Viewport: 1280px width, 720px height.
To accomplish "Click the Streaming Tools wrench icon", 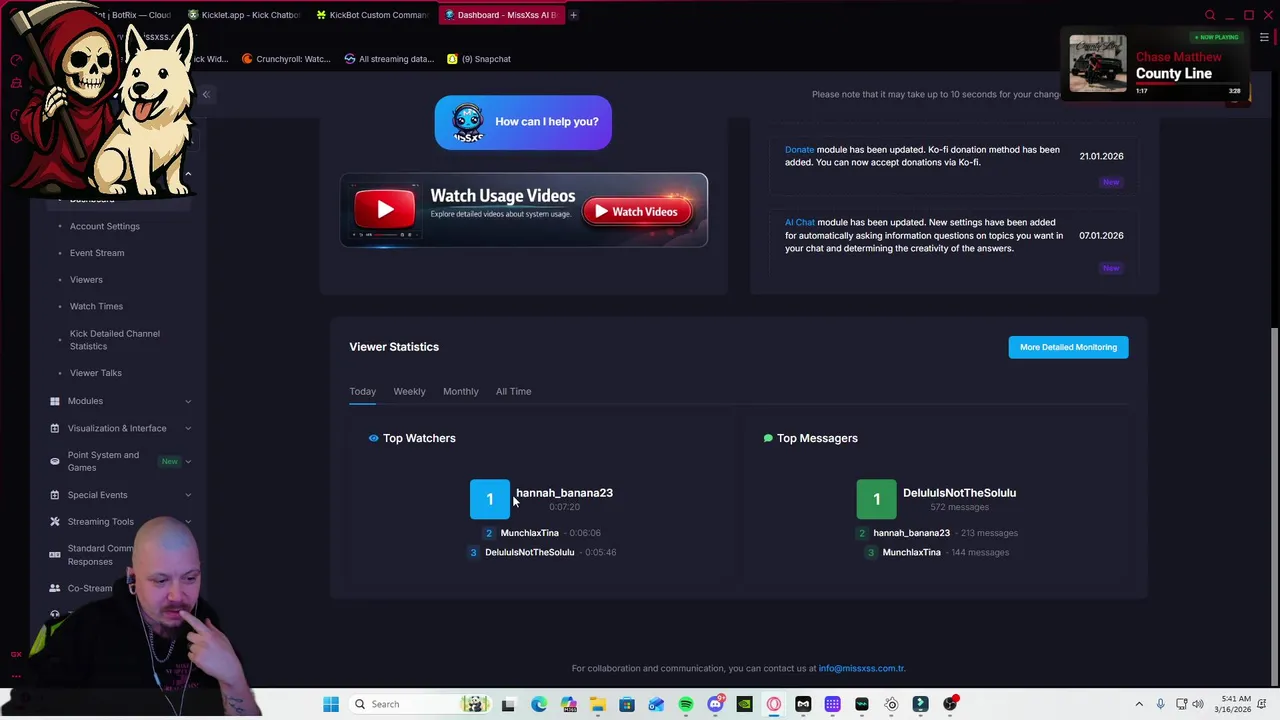I will (55, 521).
